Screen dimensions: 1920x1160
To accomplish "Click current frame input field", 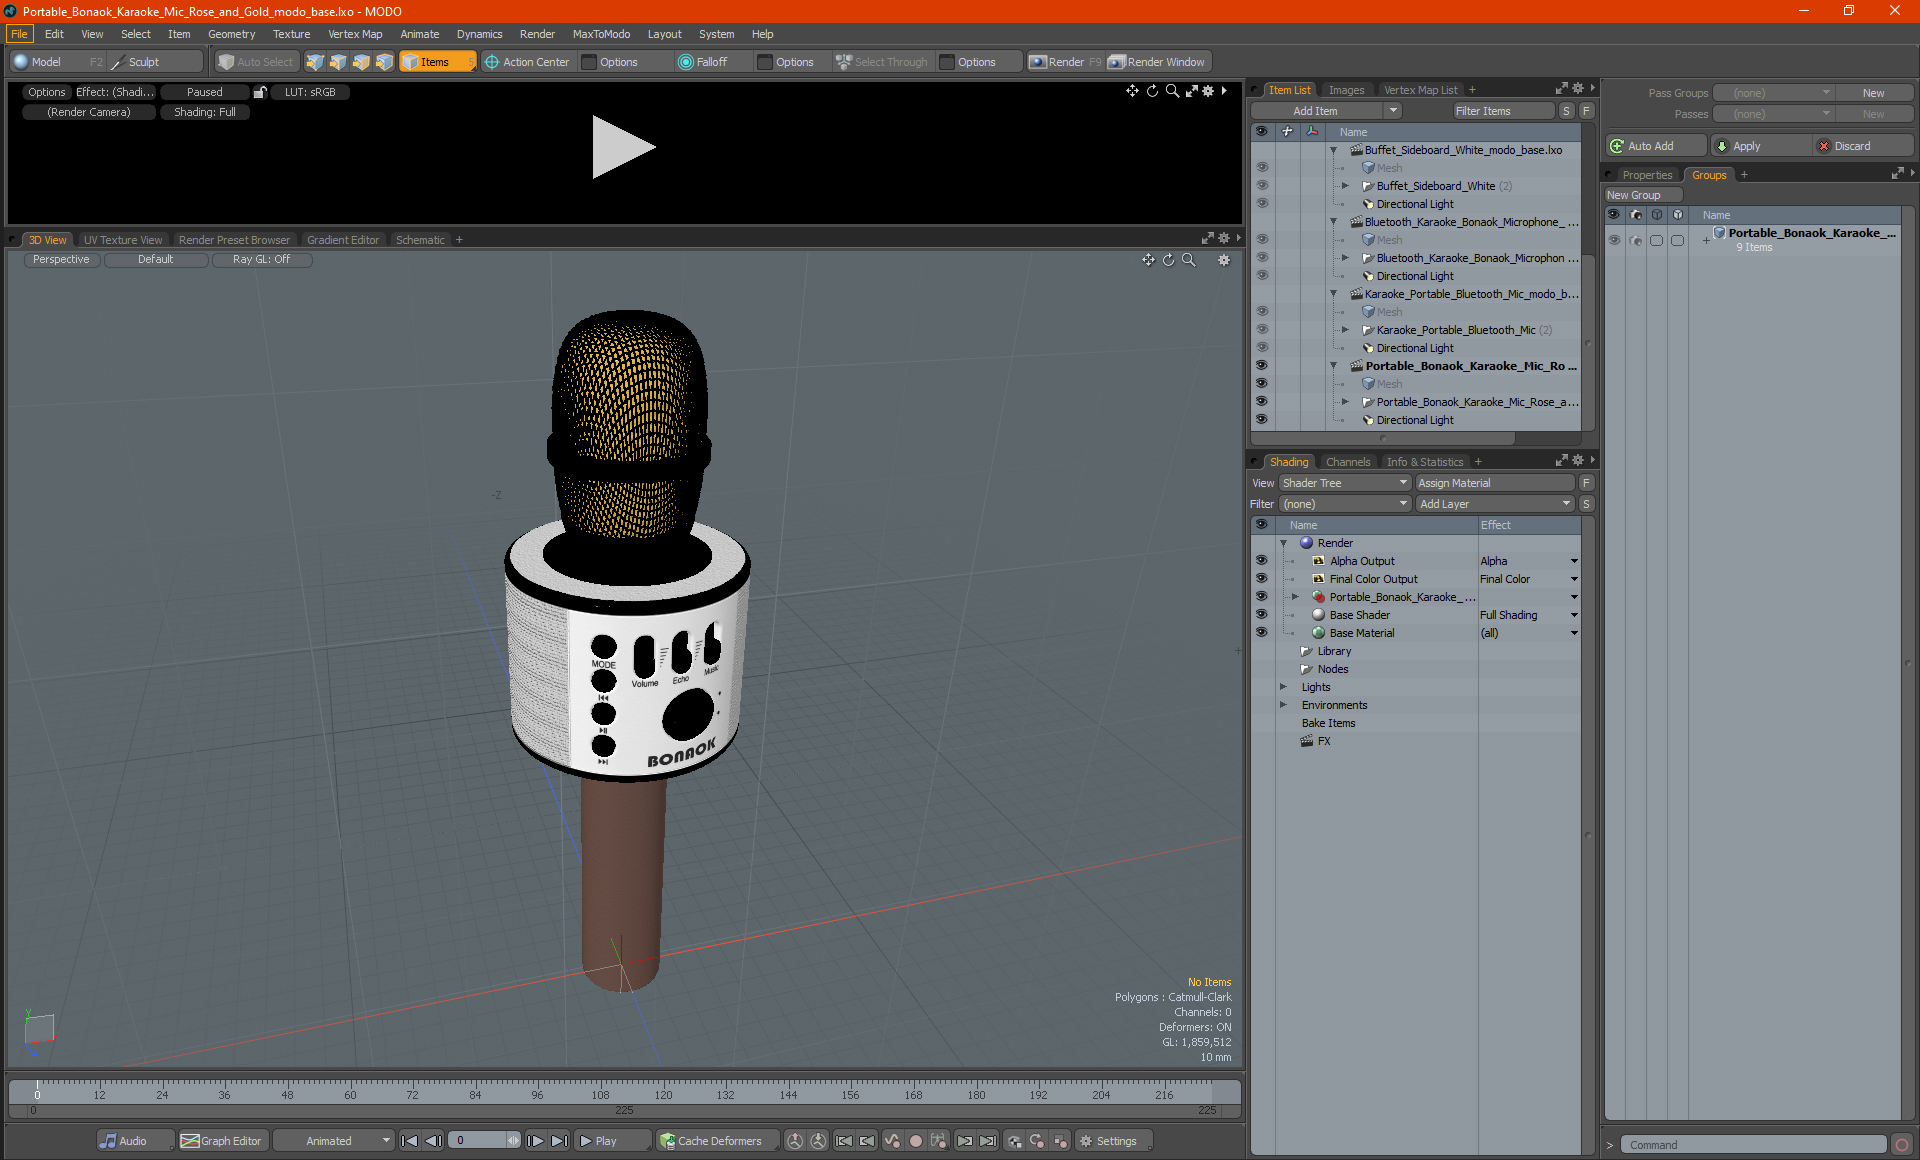I will (x=478, y=1141).
